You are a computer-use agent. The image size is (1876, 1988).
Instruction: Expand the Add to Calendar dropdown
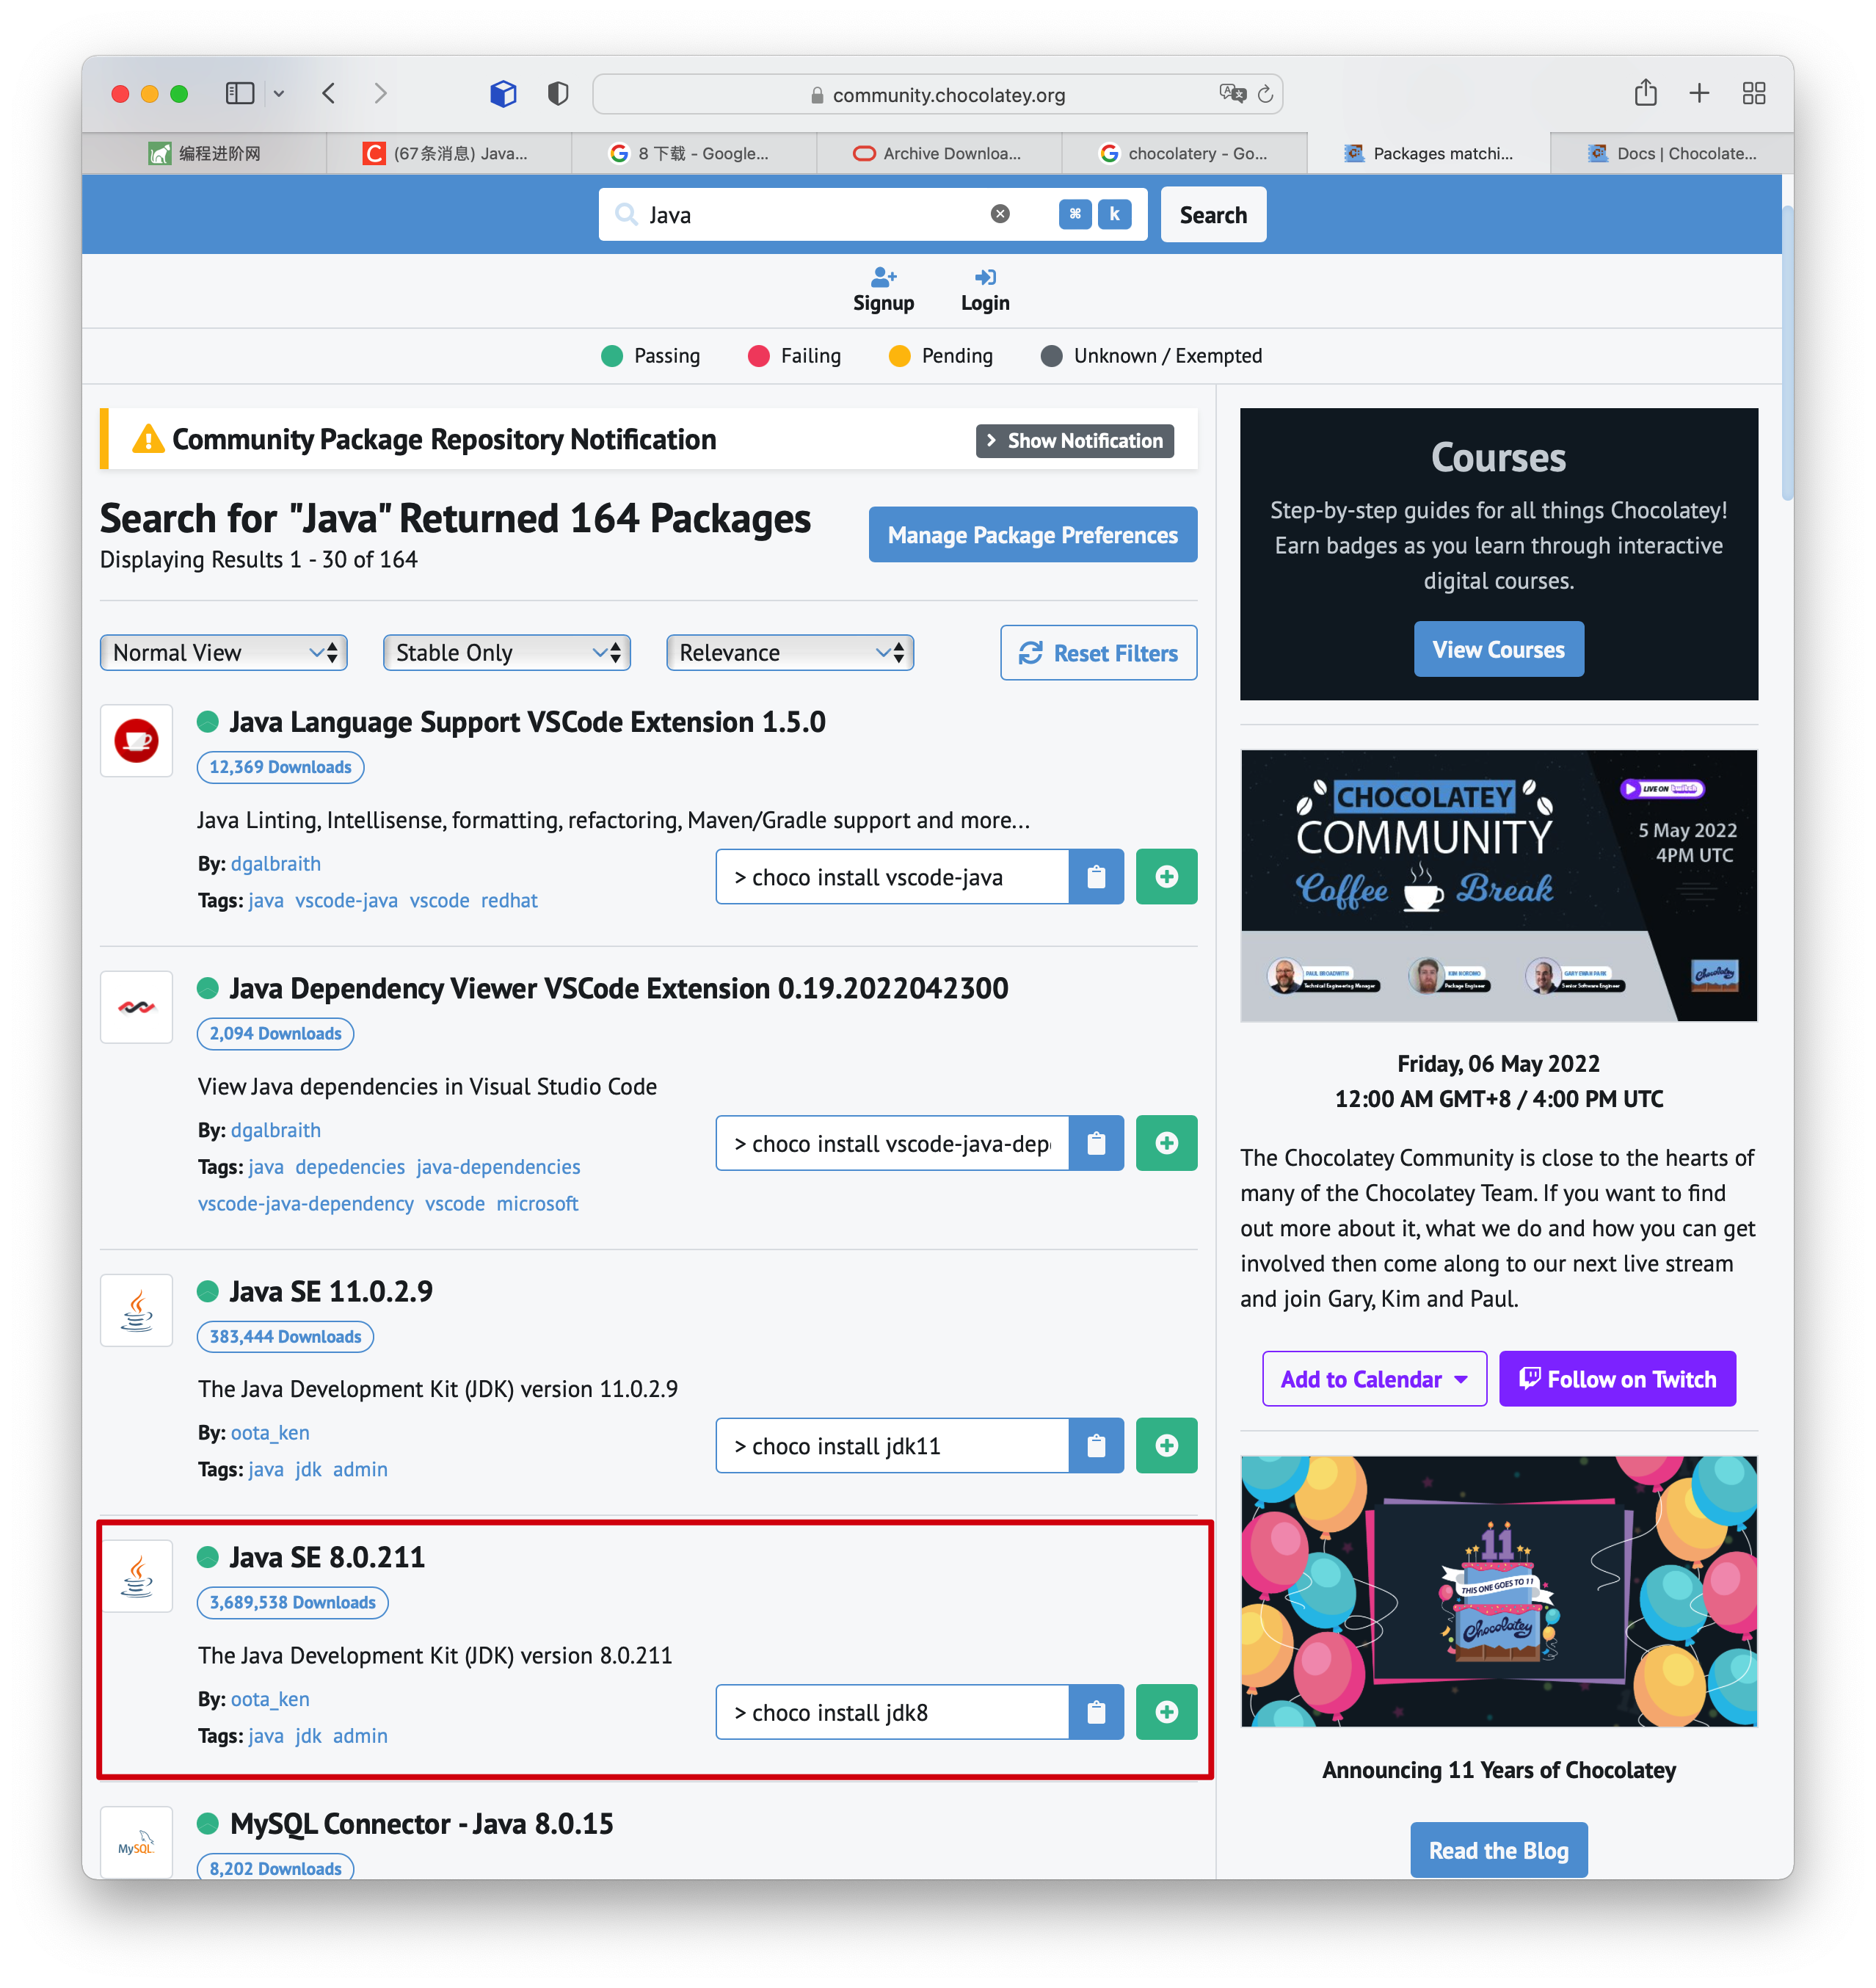pos(1373,1379)
